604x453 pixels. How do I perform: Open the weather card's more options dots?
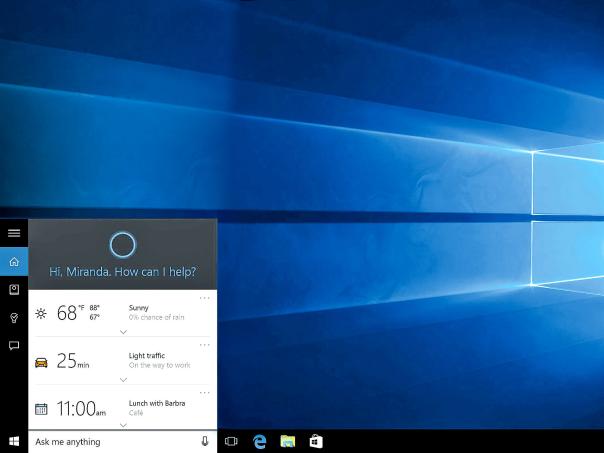coord(205,298)
